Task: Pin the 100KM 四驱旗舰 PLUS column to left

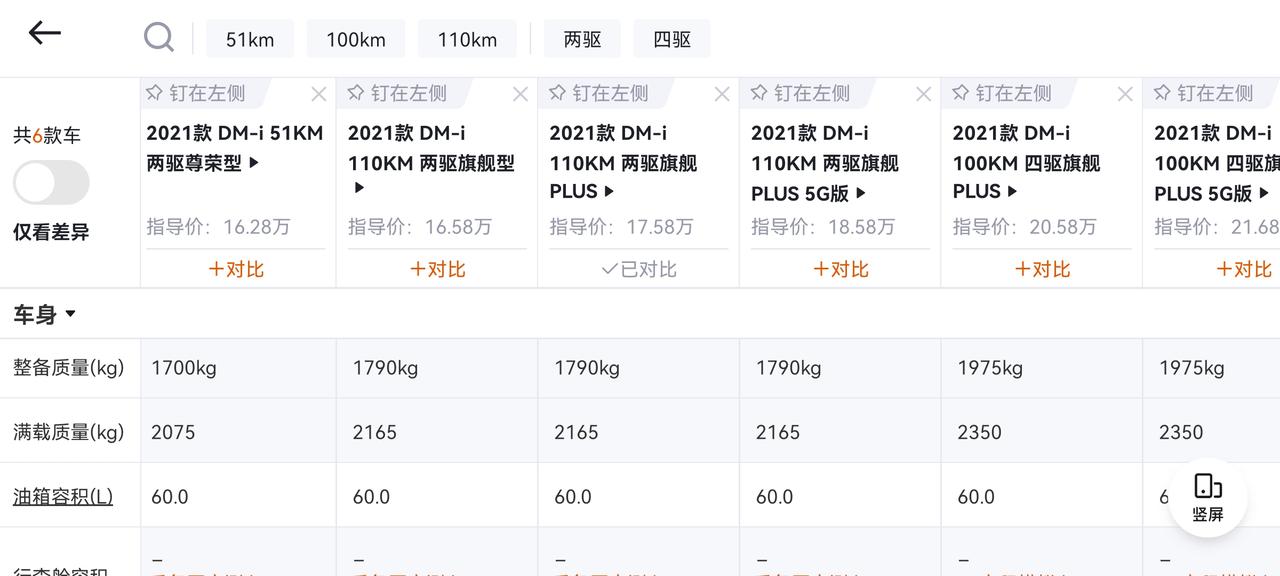Action: (1002, 93)
